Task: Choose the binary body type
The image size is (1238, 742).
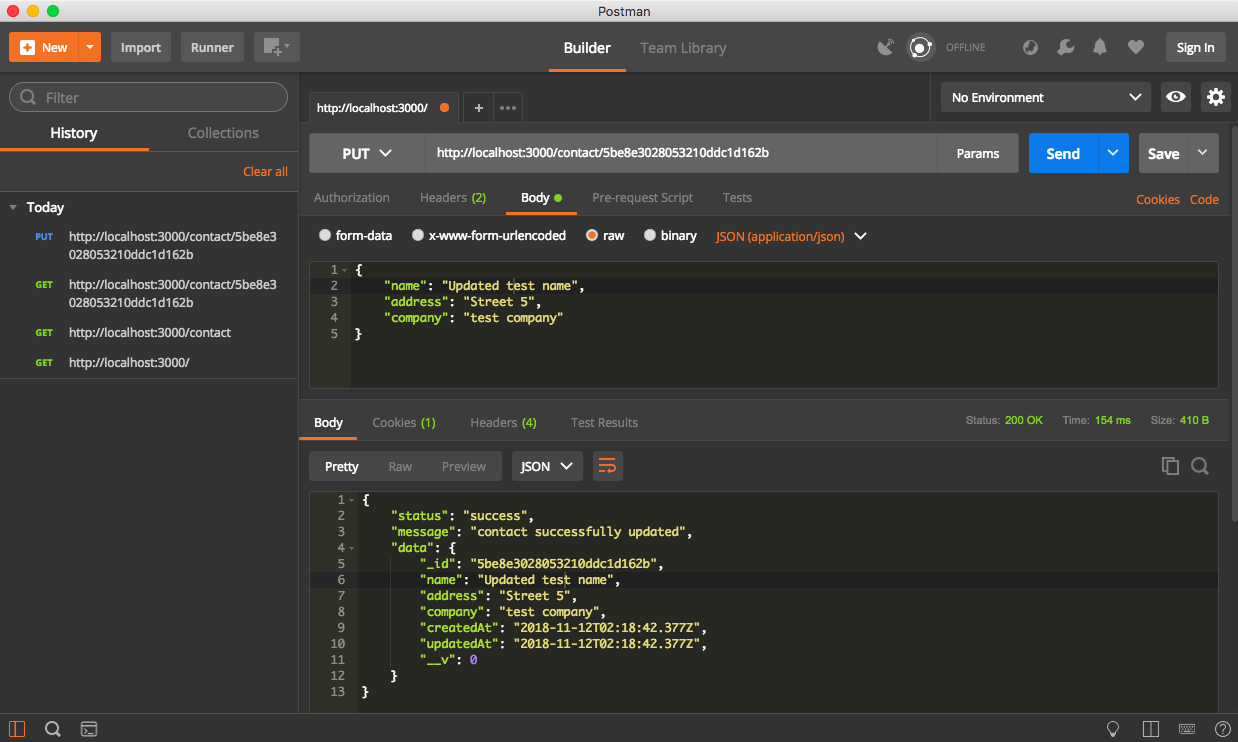Action: pyautogui.click(x=650, y=236)
